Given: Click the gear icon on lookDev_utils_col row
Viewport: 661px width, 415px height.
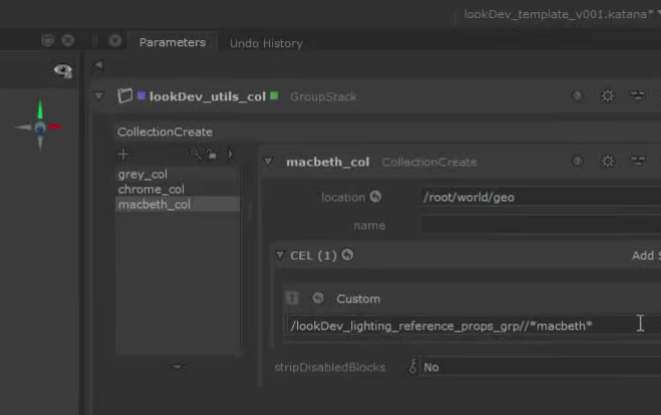Looking at the screenshot, I should pyautogui.click(x=607, y=96).
